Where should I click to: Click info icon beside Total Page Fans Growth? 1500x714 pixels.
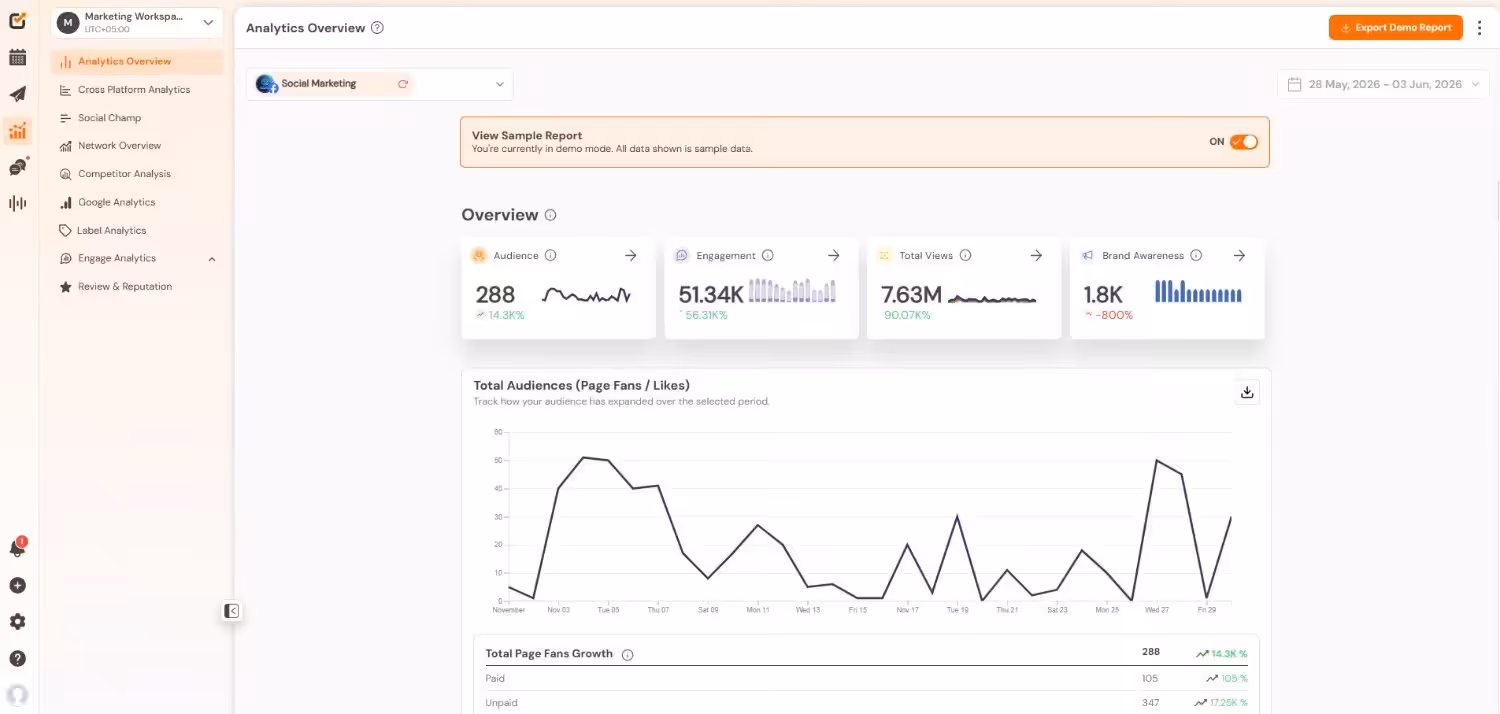point(628,655)
